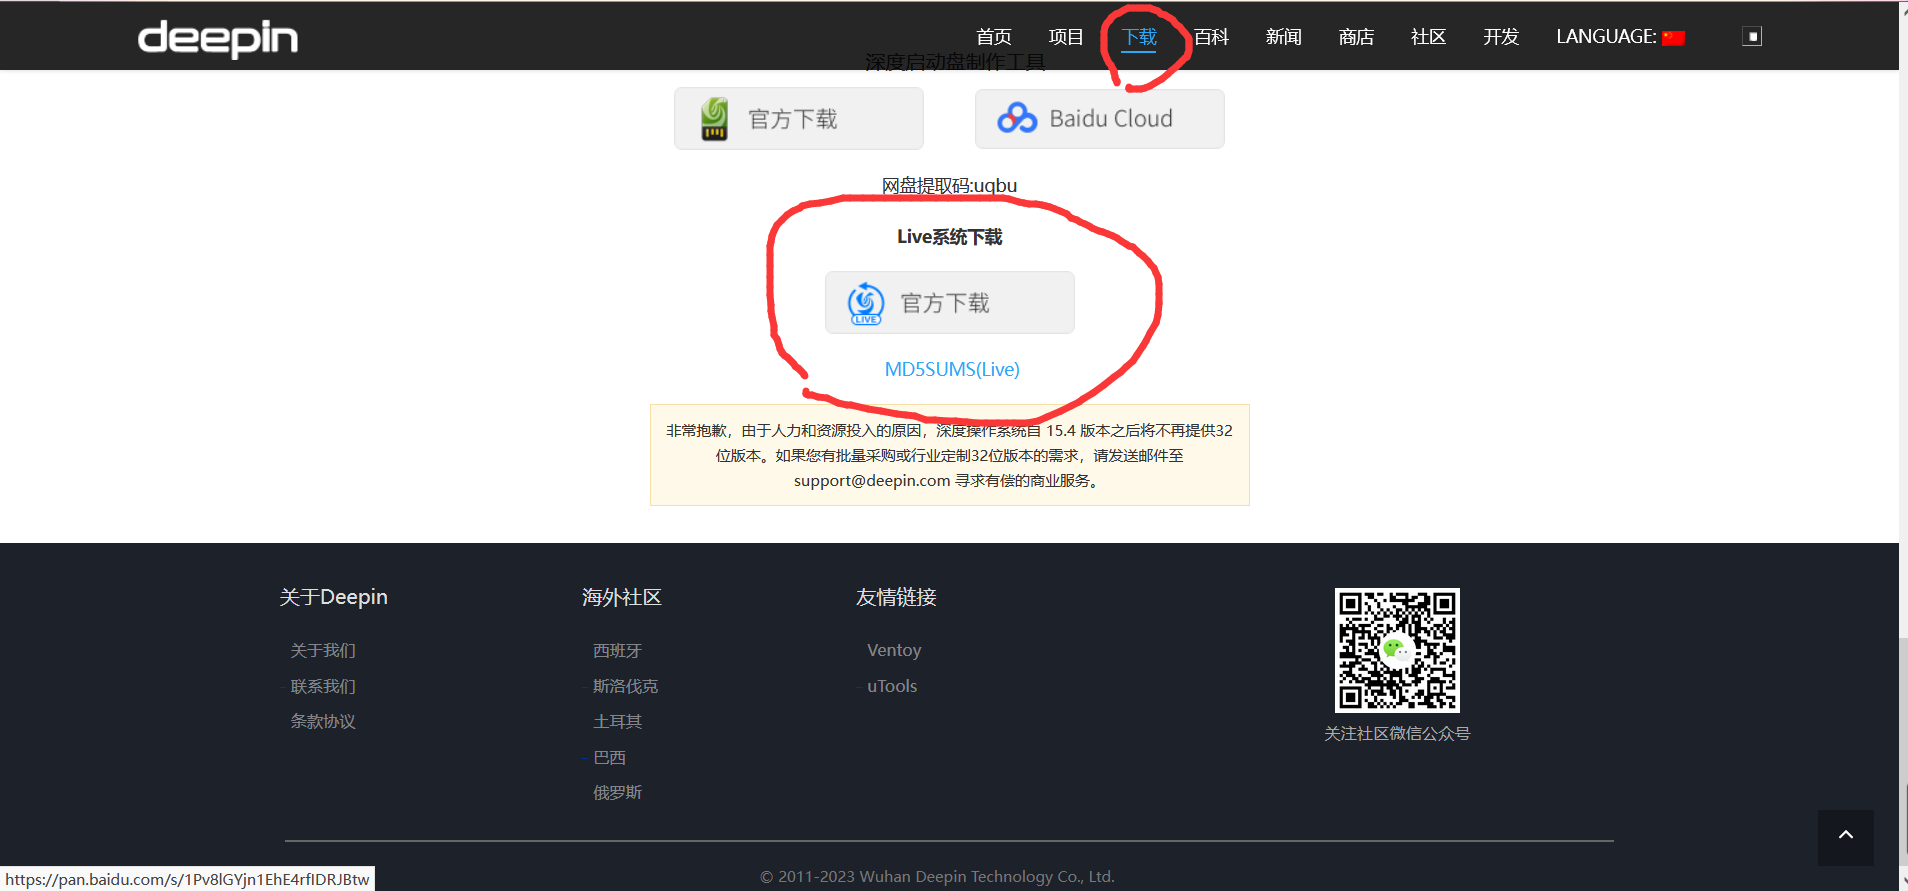The image size is (1908, 891).
Task: Open the 土耳其 community link
Action: coord(617,721)
